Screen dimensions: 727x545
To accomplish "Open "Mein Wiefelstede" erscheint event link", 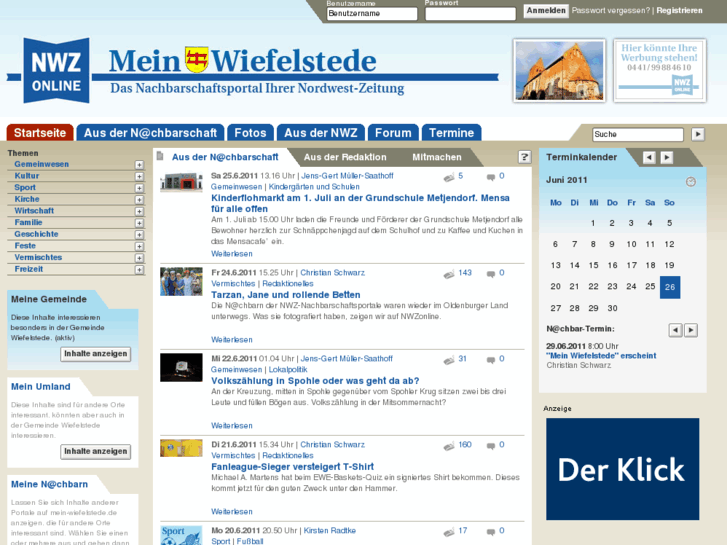I will pyautogui.click(x=601, y=356).
